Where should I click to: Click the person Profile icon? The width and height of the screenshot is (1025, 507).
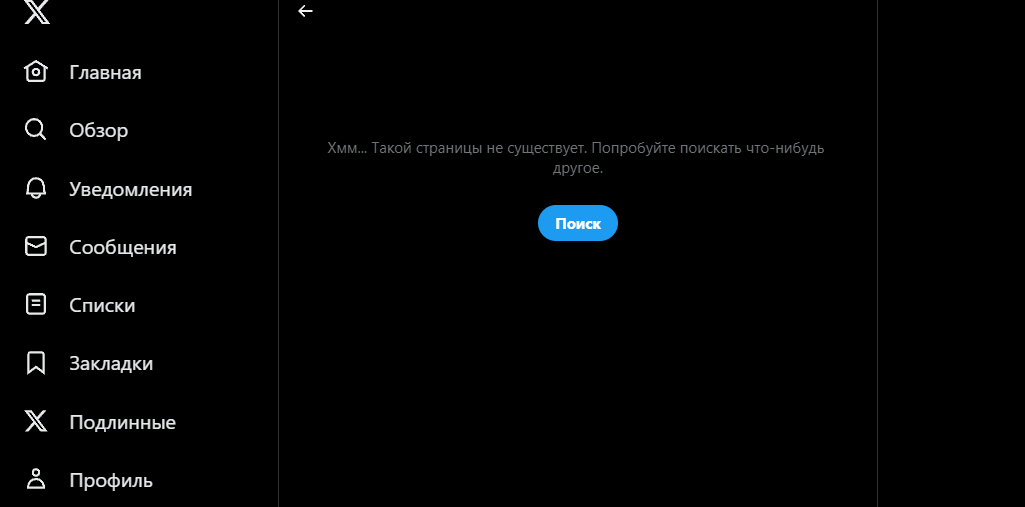(35, 480)
